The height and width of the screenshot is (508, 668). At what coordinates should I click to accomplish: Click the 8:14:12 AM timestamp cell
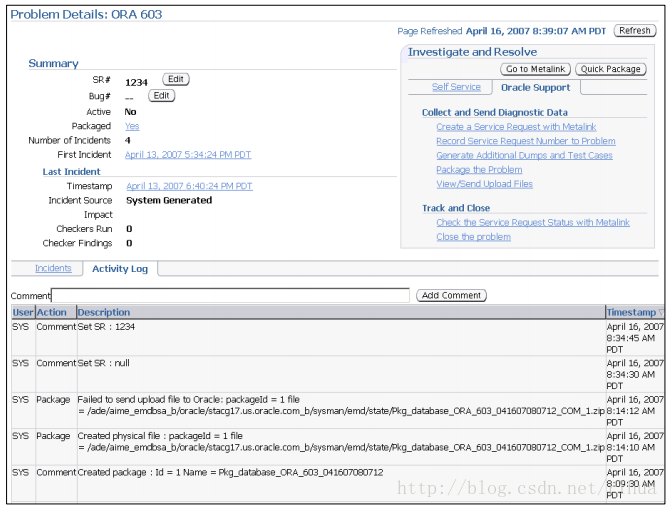635,411
